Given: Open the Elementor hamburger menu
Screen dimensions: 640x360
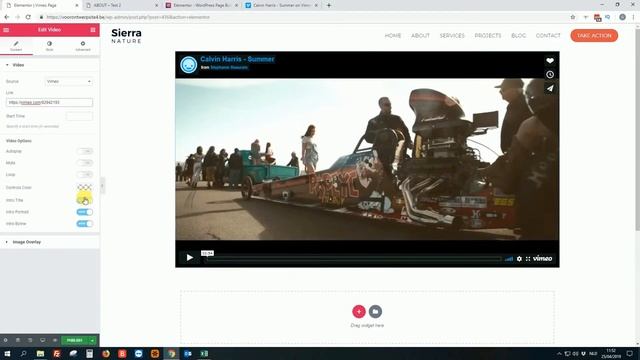Looking at the screenshot, I should coord(6,30).
